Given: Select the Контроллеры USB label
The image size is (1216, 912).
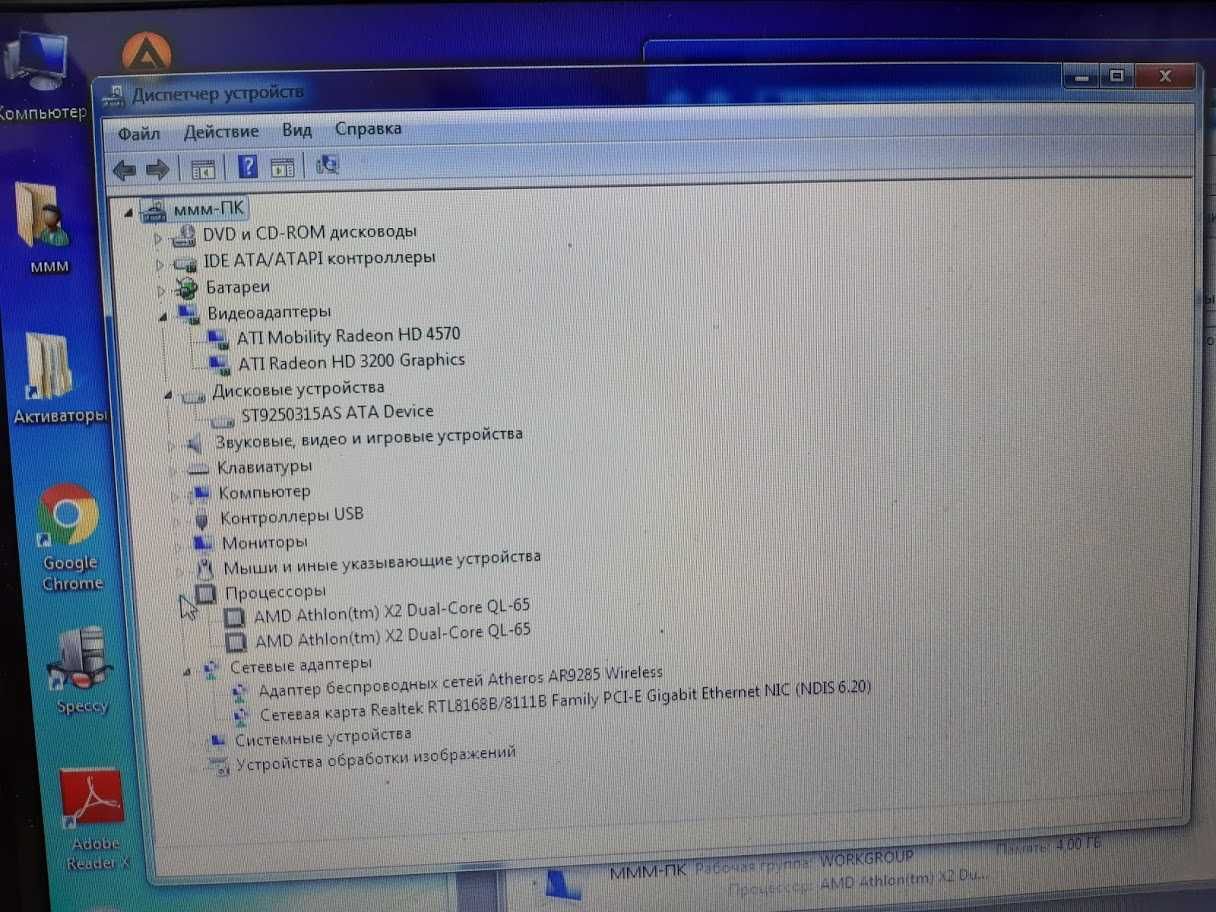Looking at the screenshot, I should coord(292,517).
